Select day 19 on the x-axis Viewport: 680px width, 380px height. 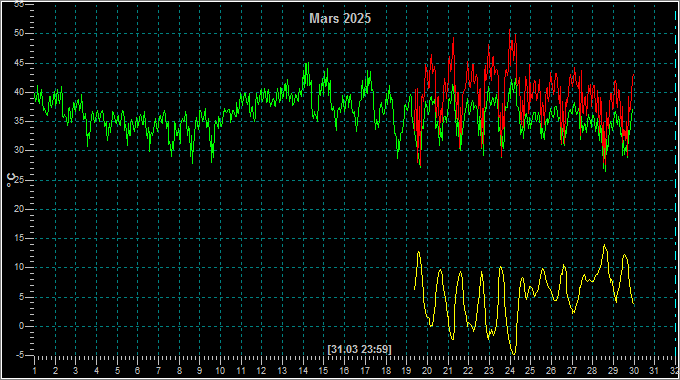pos(406,371)
